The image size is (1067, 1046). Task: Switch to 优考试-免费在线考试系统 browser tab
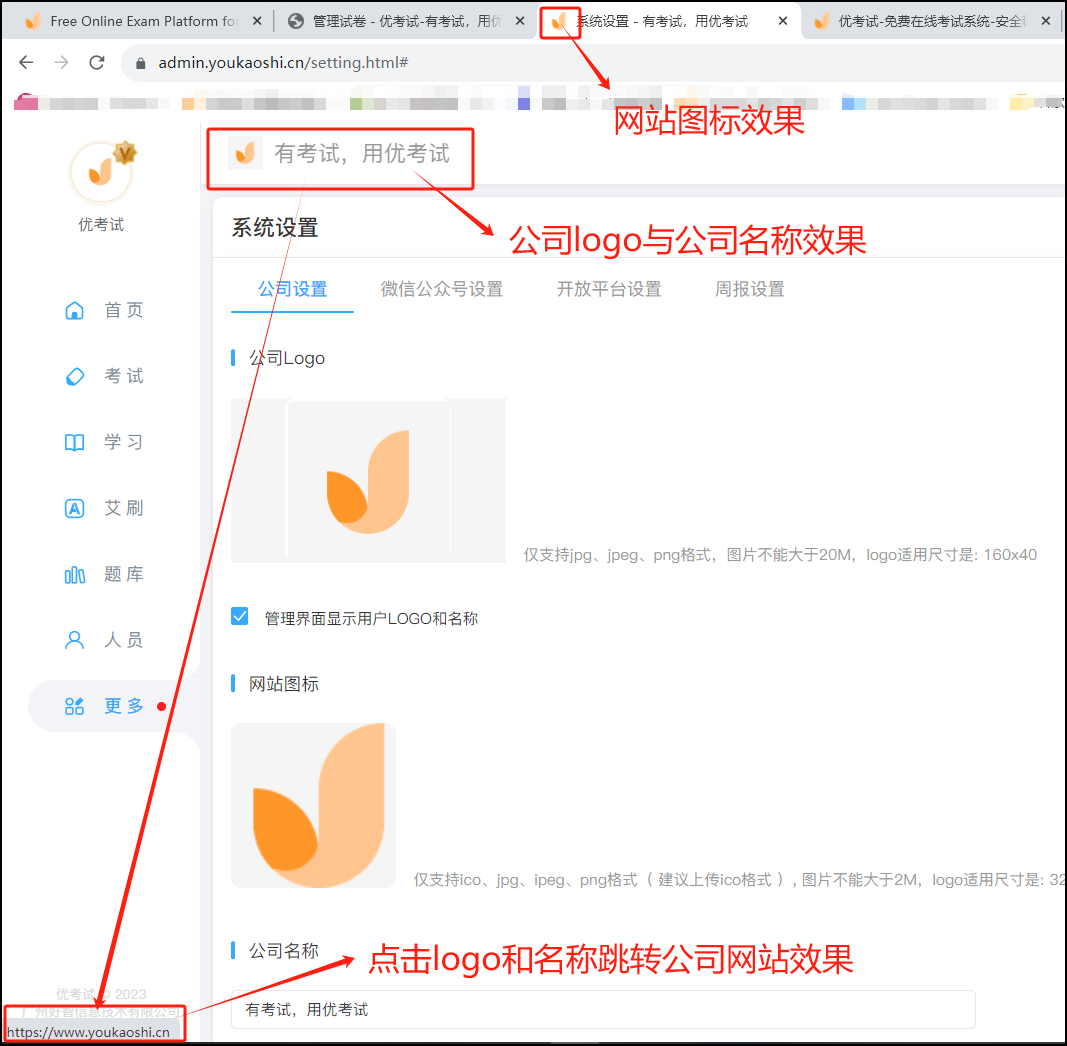932,21
